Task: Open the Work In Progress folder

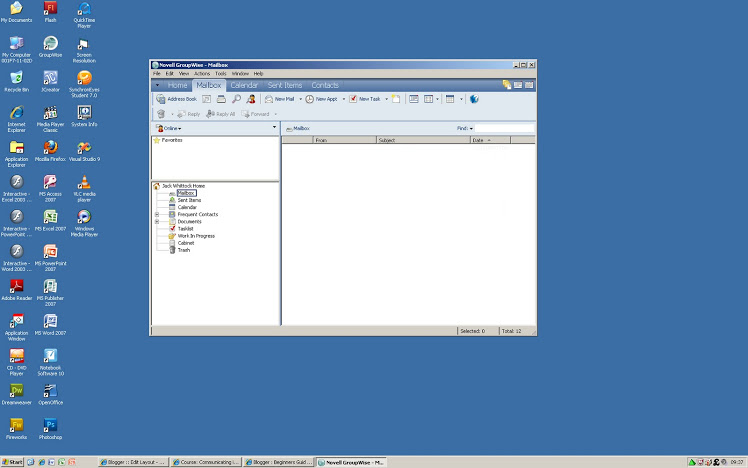Action: click(x=195, y=236)
